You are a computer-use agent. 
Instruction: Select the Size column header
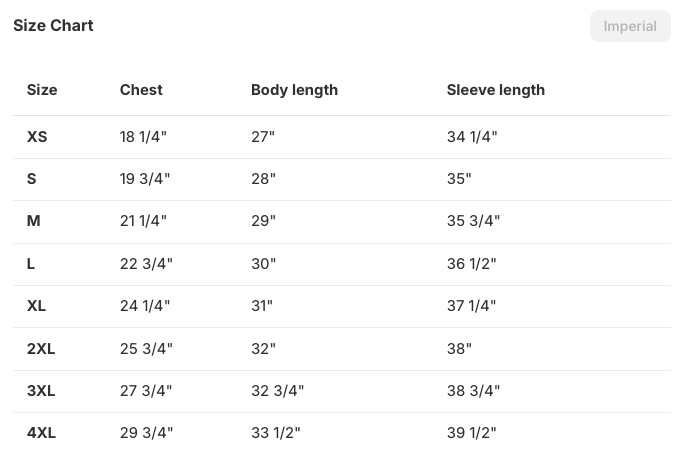point(42,90)
